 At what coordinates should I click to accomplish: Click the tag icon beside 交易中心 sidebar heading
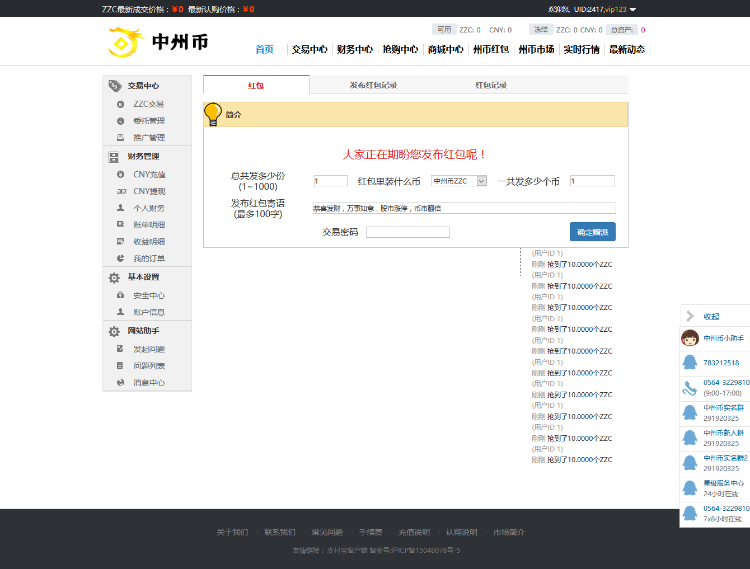[x=115, y=86]
